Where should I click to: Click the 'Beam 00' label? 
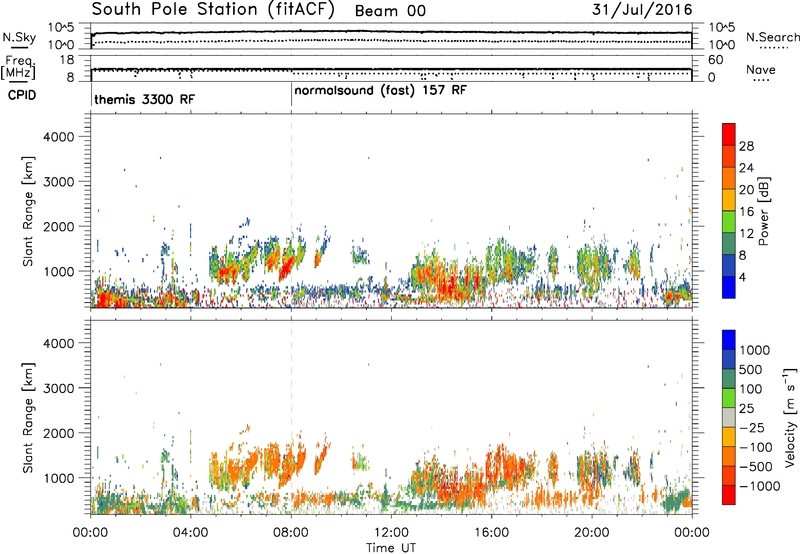[390, 11]
